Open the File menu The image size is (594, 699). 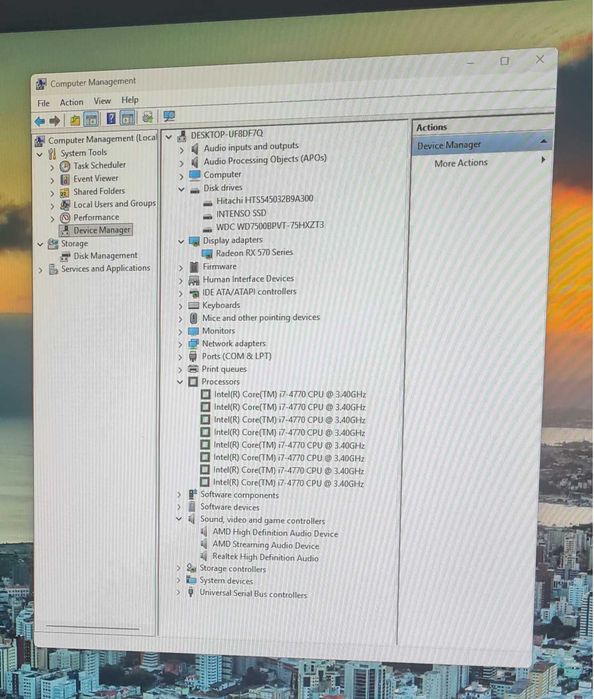[43, 103]
